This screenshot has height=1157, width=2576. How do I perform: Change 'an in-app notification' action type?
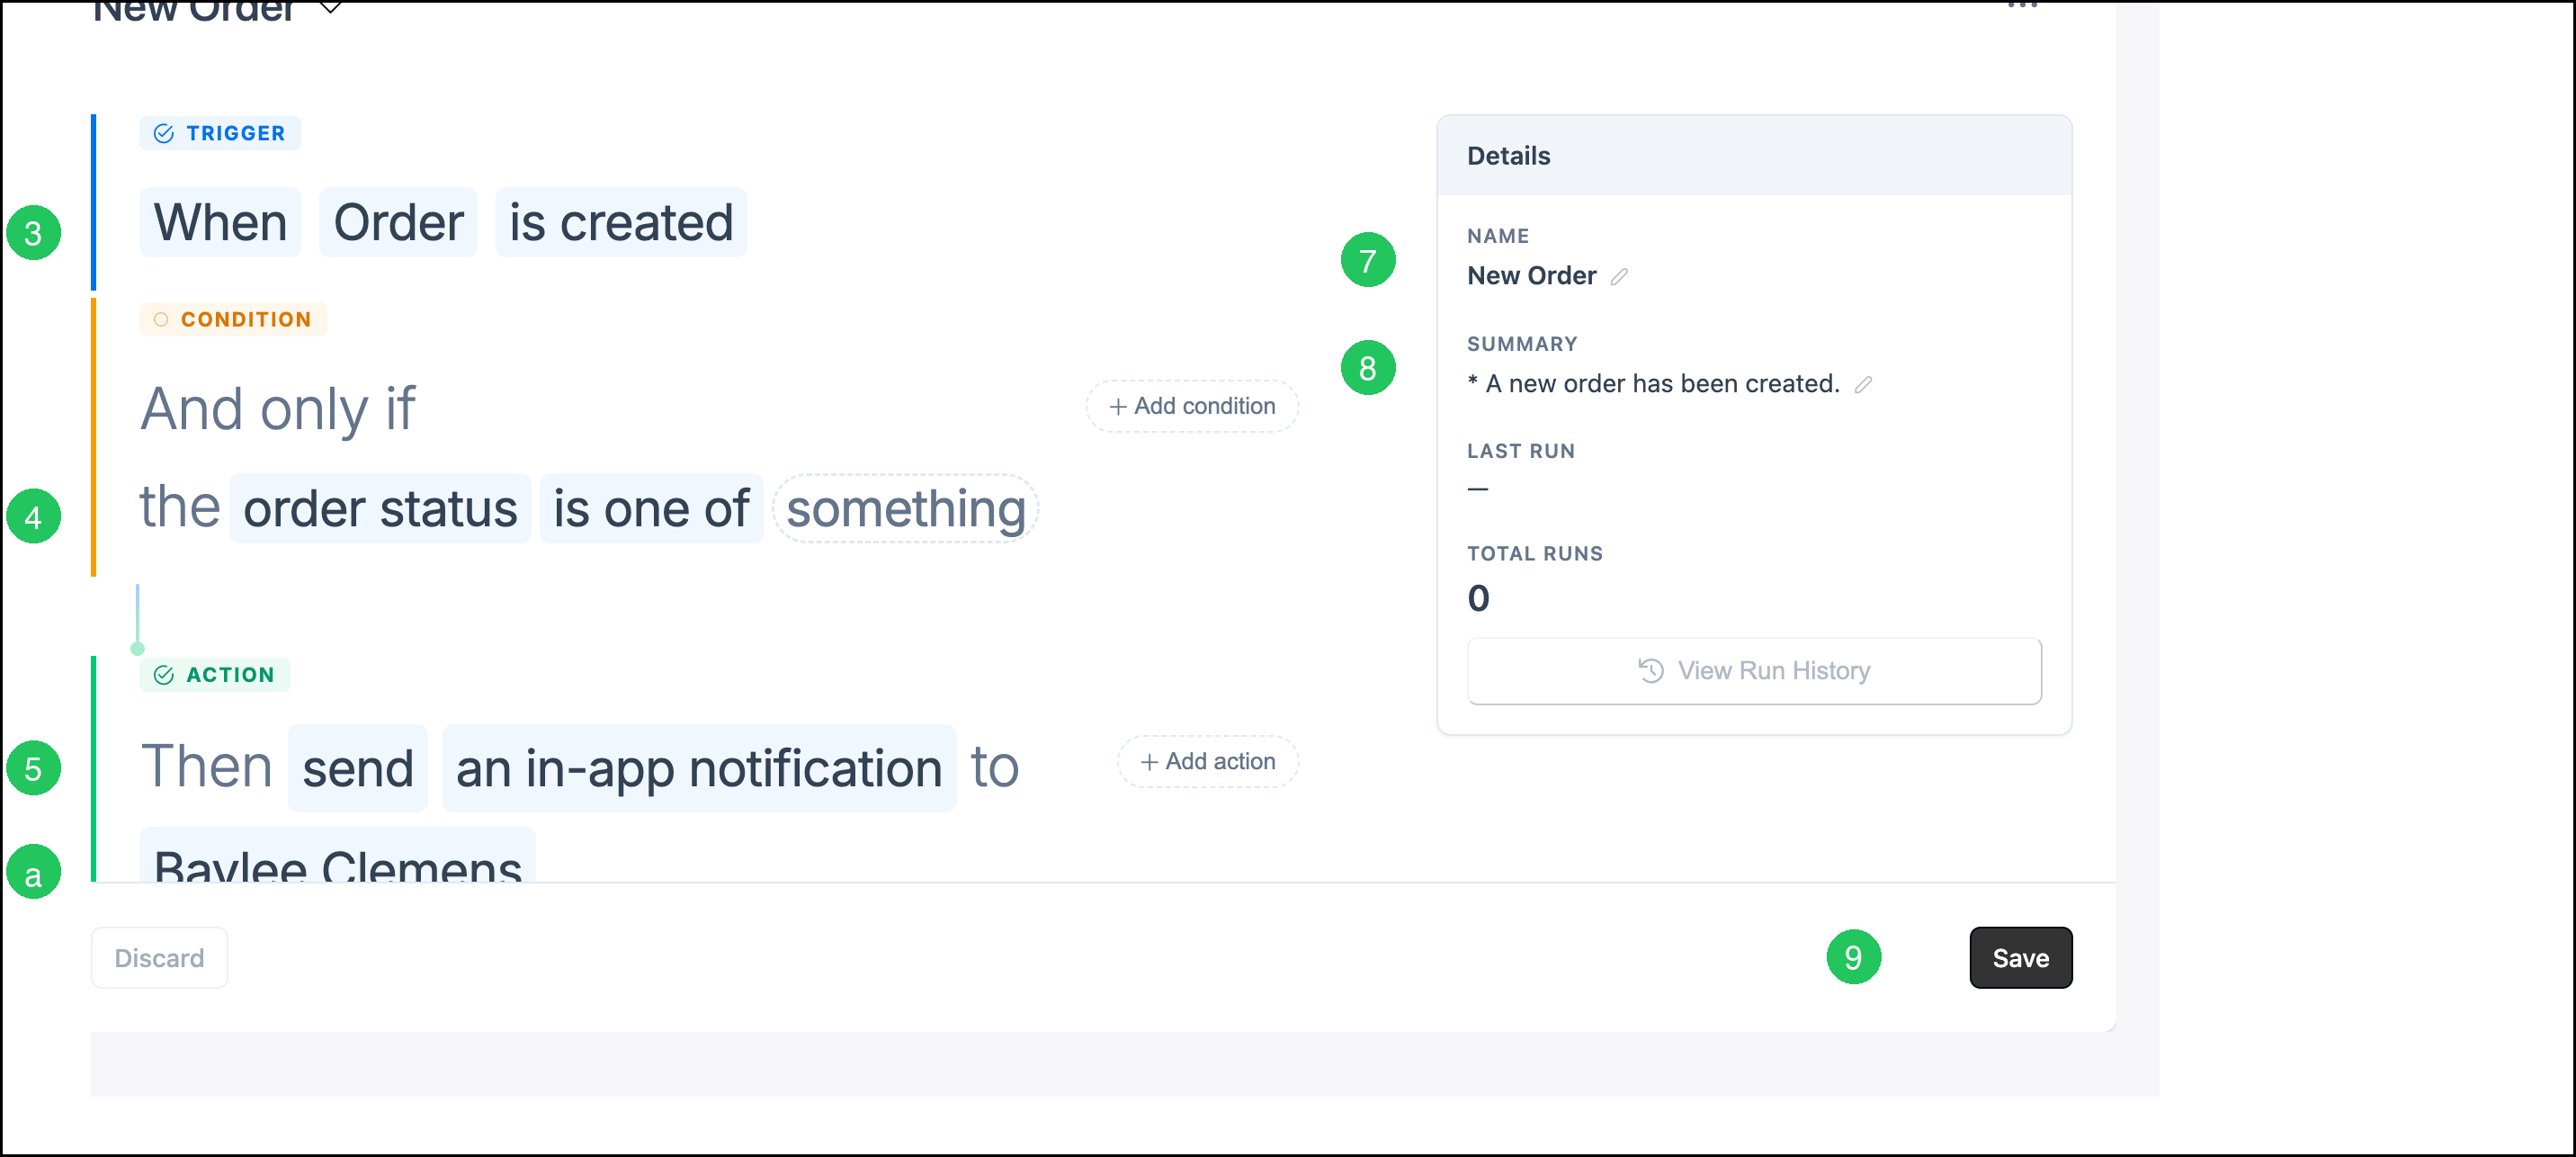pyautogui.click(x=699, y=769)
